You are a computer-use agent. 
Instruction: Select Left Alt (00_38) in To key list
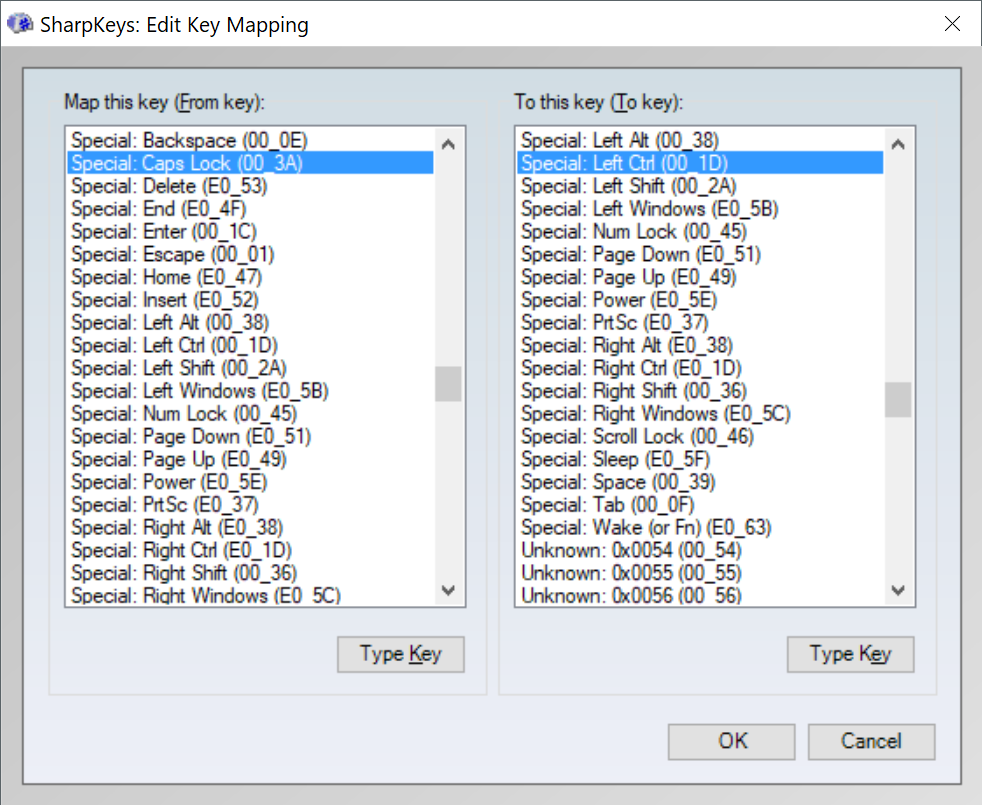pos(700,140)
